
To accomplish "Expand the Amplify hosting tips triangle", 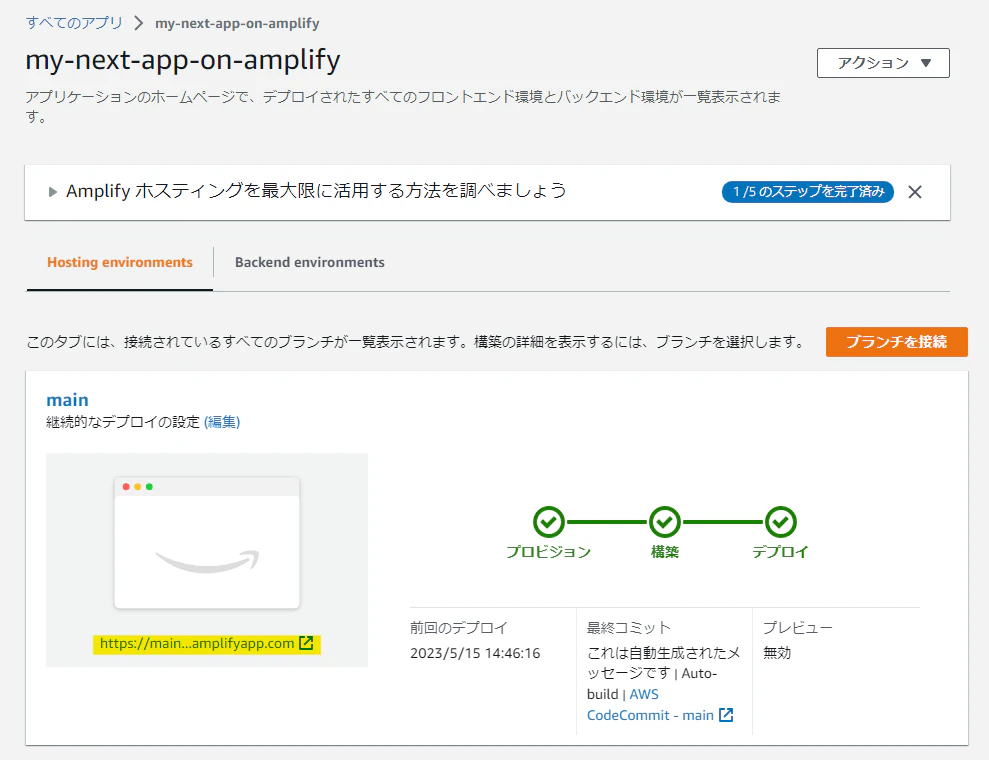I will point(53,192).
